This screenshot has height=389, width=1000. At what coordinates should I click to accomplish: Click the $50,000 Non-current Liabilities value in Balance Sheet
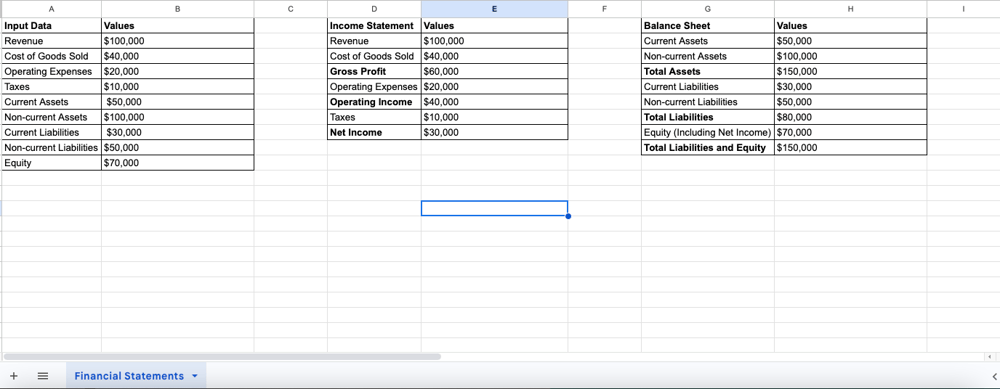[851, 102]
